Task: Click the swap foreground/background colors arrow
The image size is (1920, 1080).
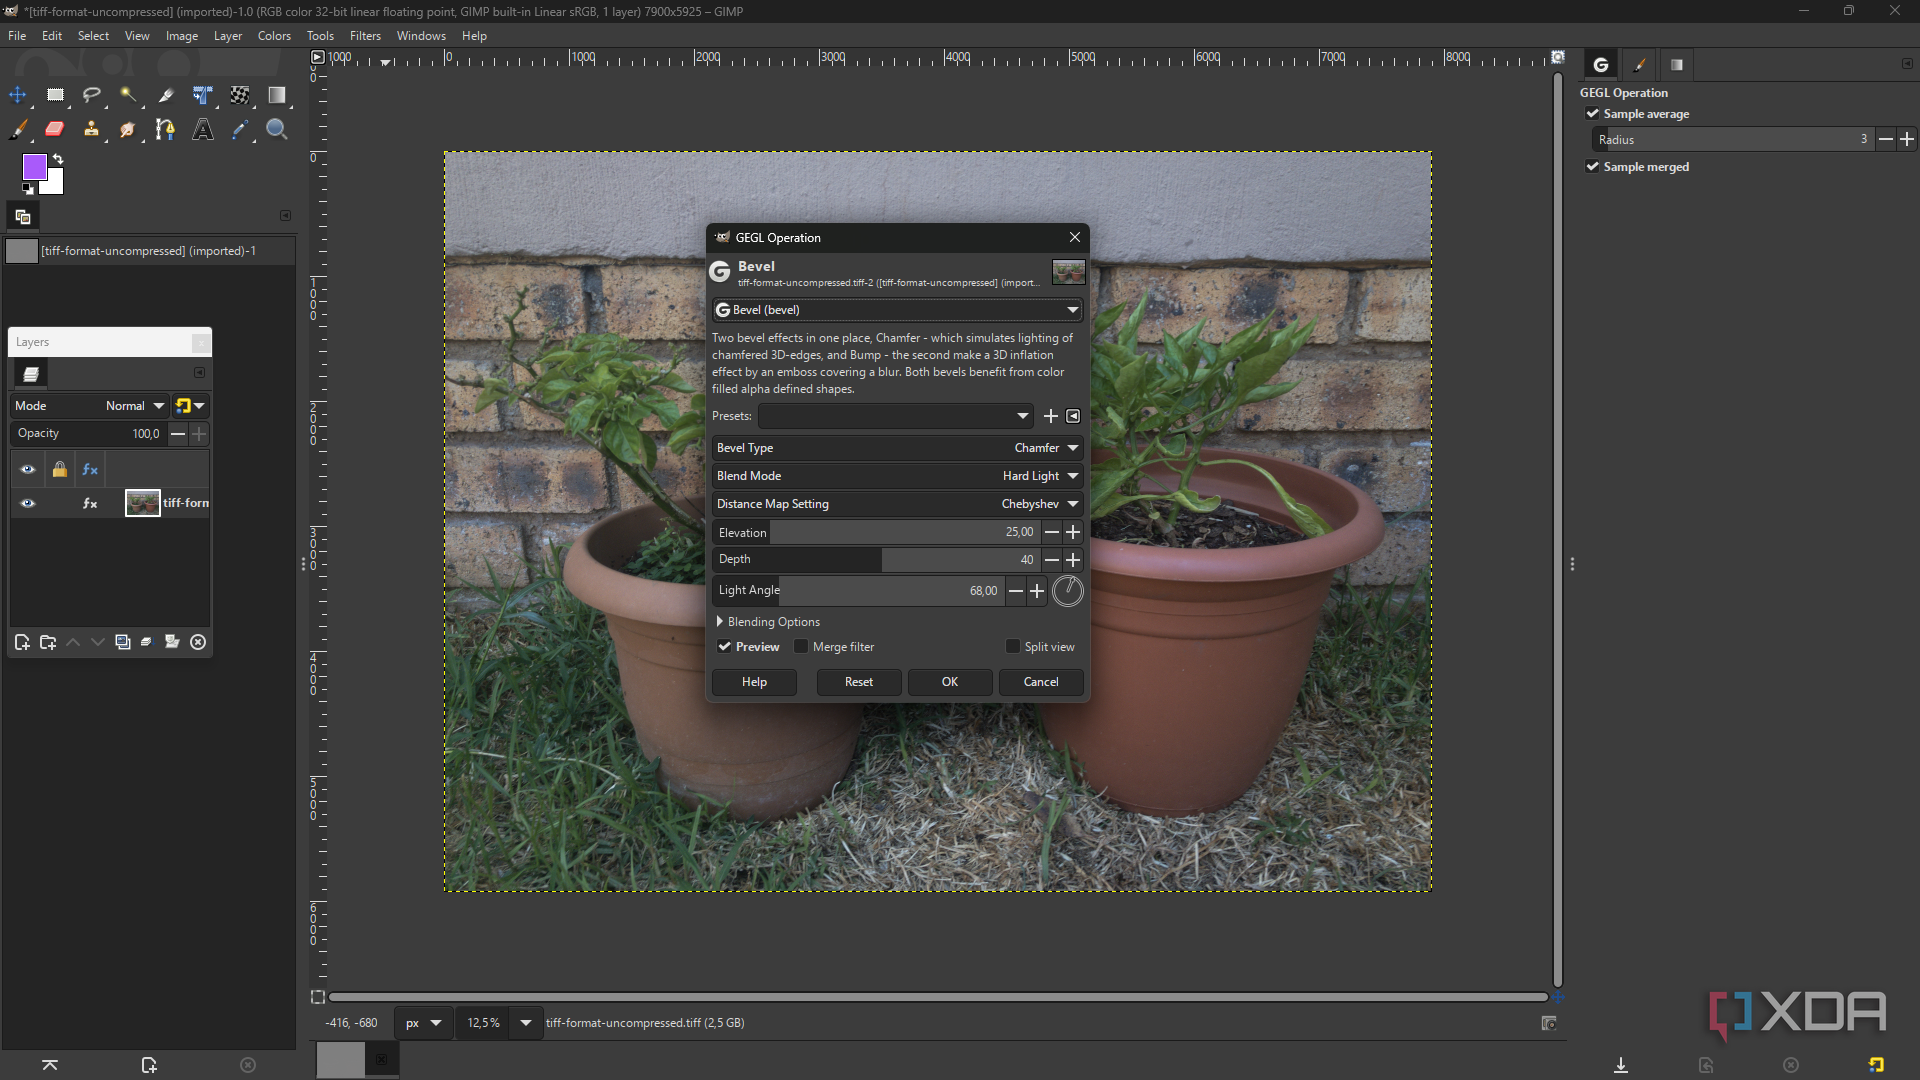Action: (x=58, y=159)
